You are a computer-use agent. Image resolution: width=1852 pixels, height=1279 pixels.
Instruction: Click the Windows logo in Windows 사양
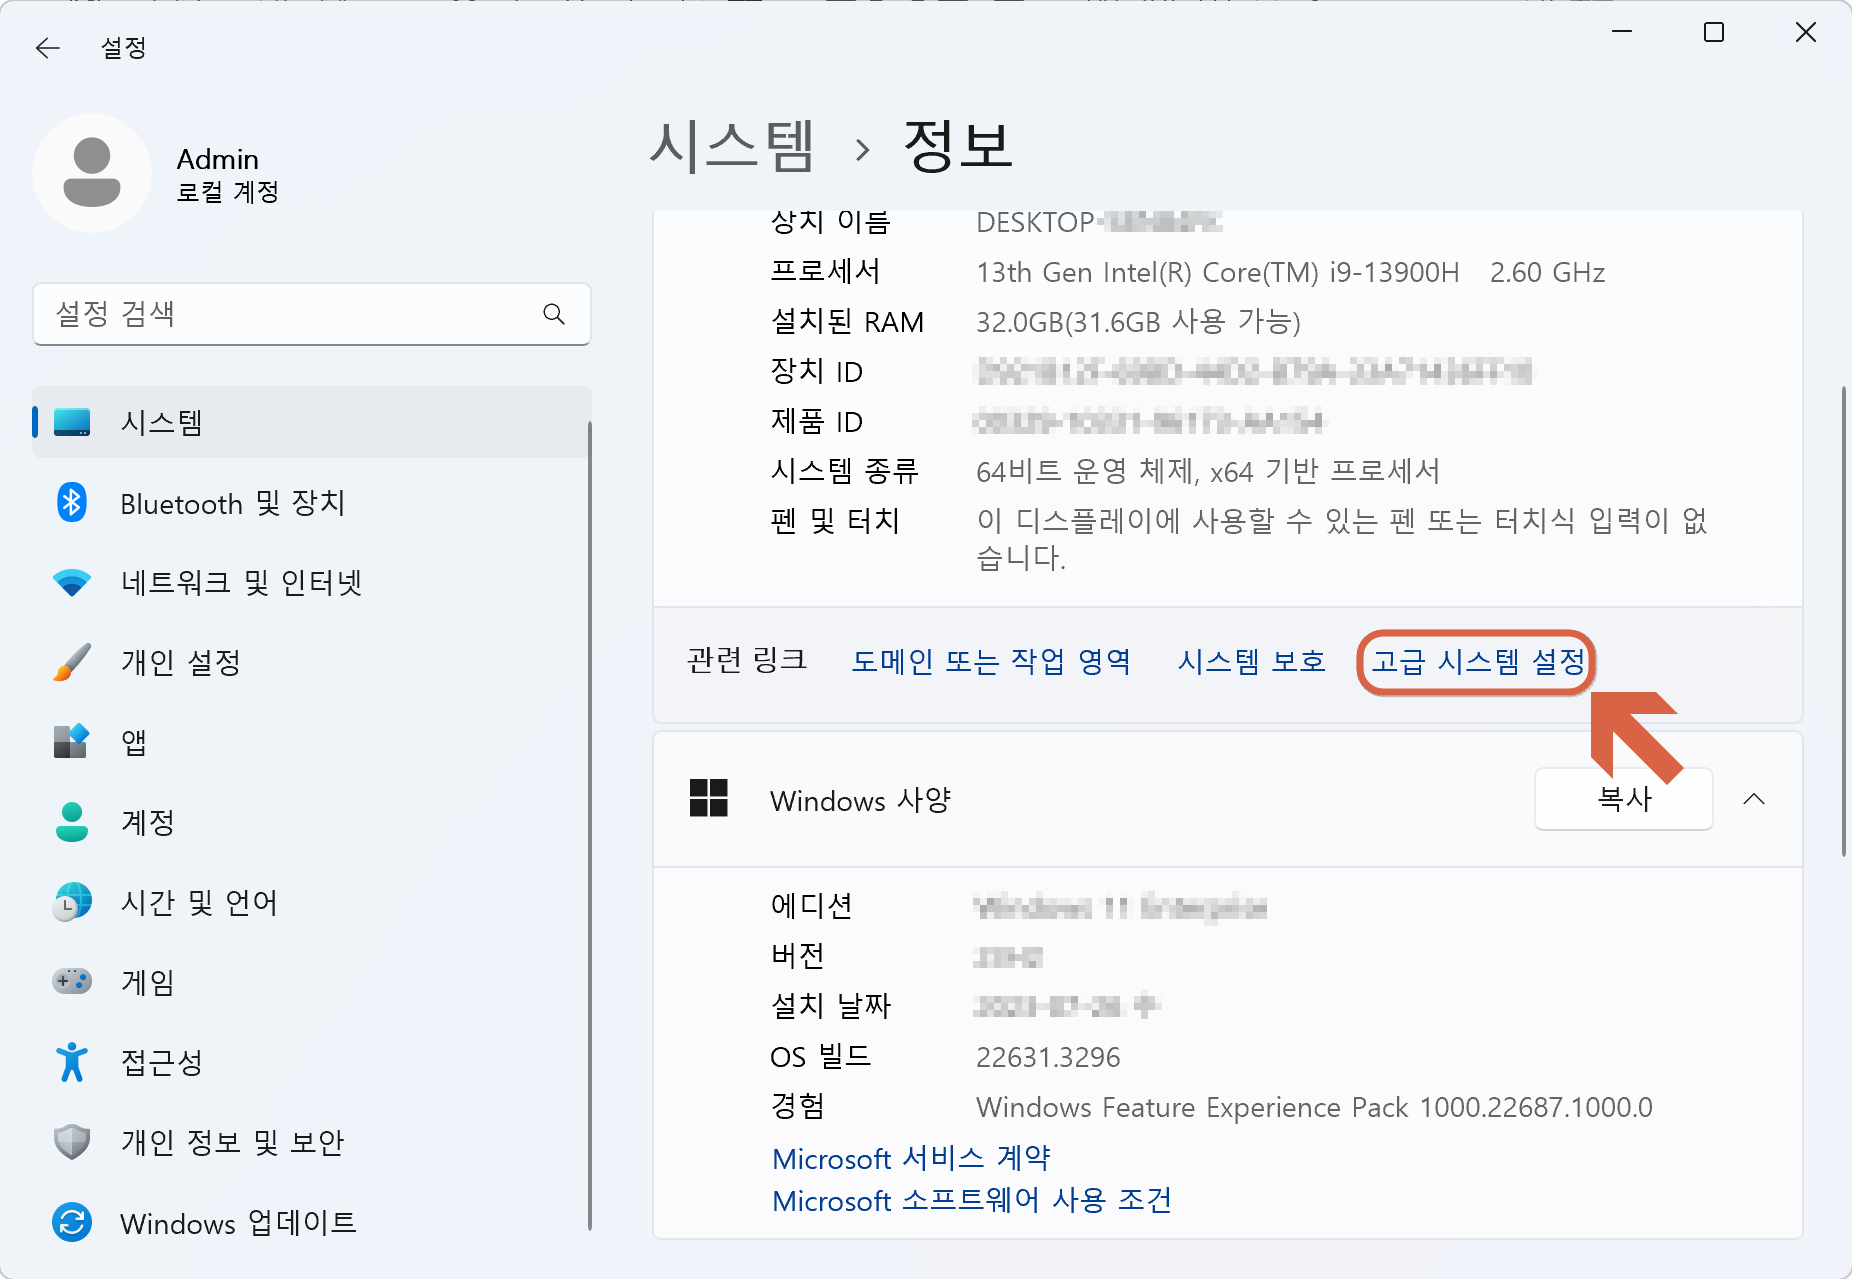[709, 798]
